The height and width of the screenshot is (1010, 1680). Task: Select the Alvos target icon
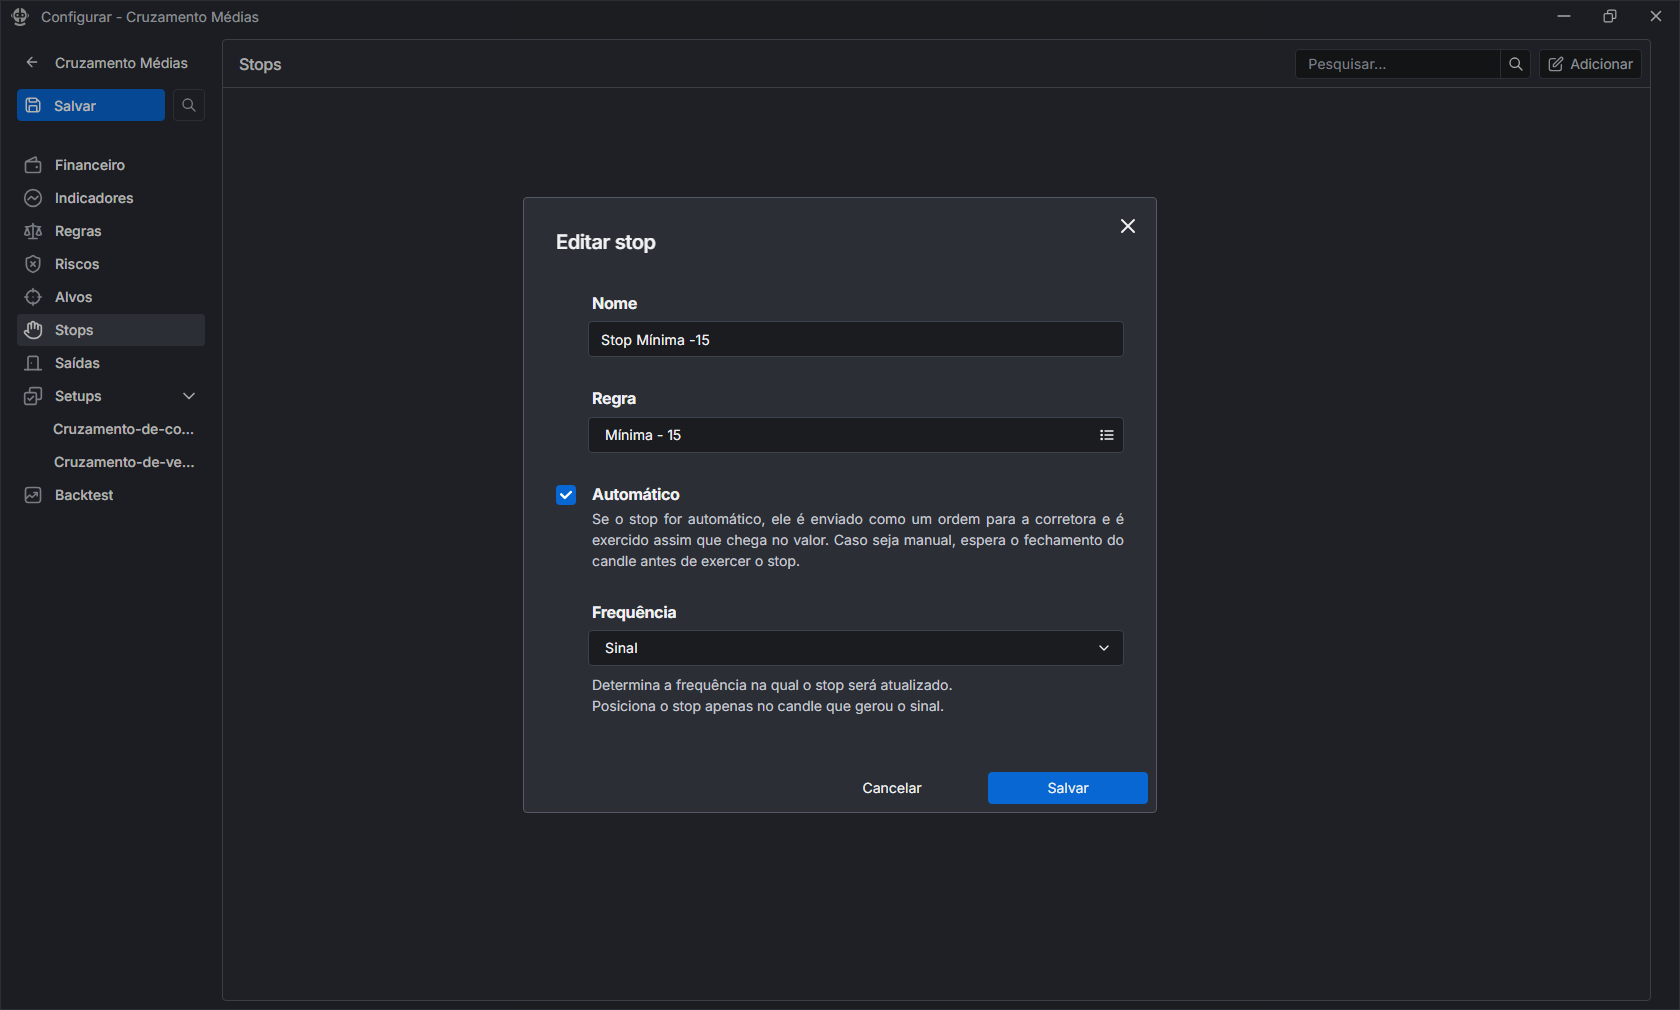pos(33,297)
